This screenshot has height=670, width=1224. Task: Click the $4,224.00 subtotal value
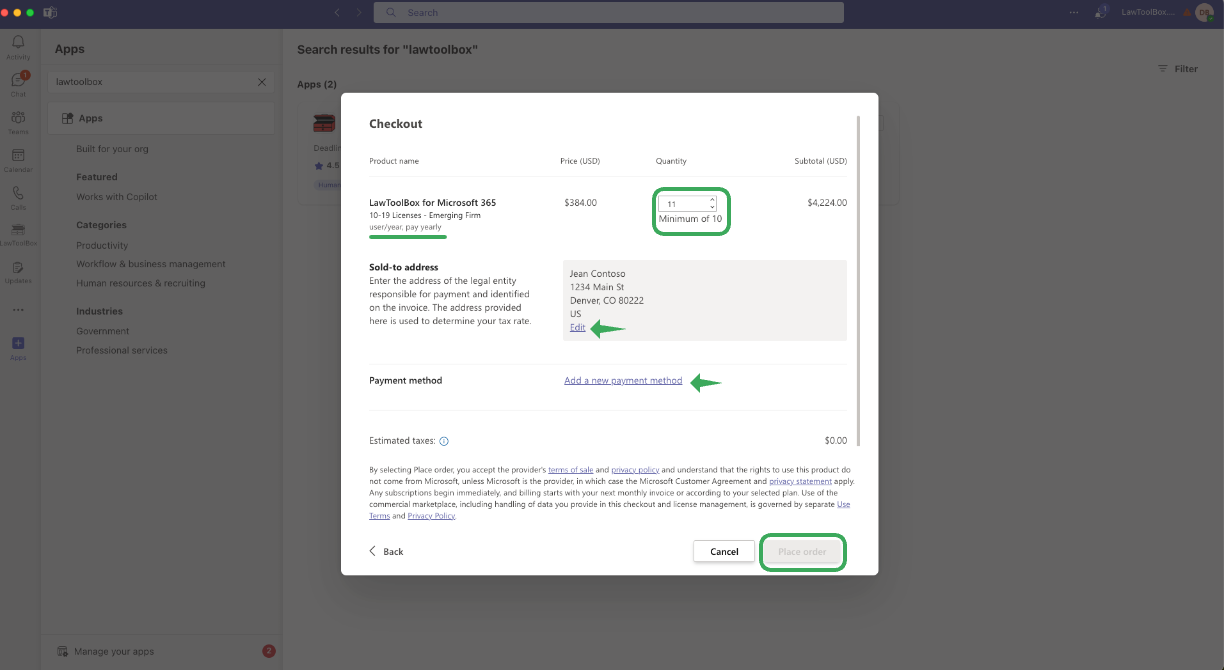(x=827, y=203)
